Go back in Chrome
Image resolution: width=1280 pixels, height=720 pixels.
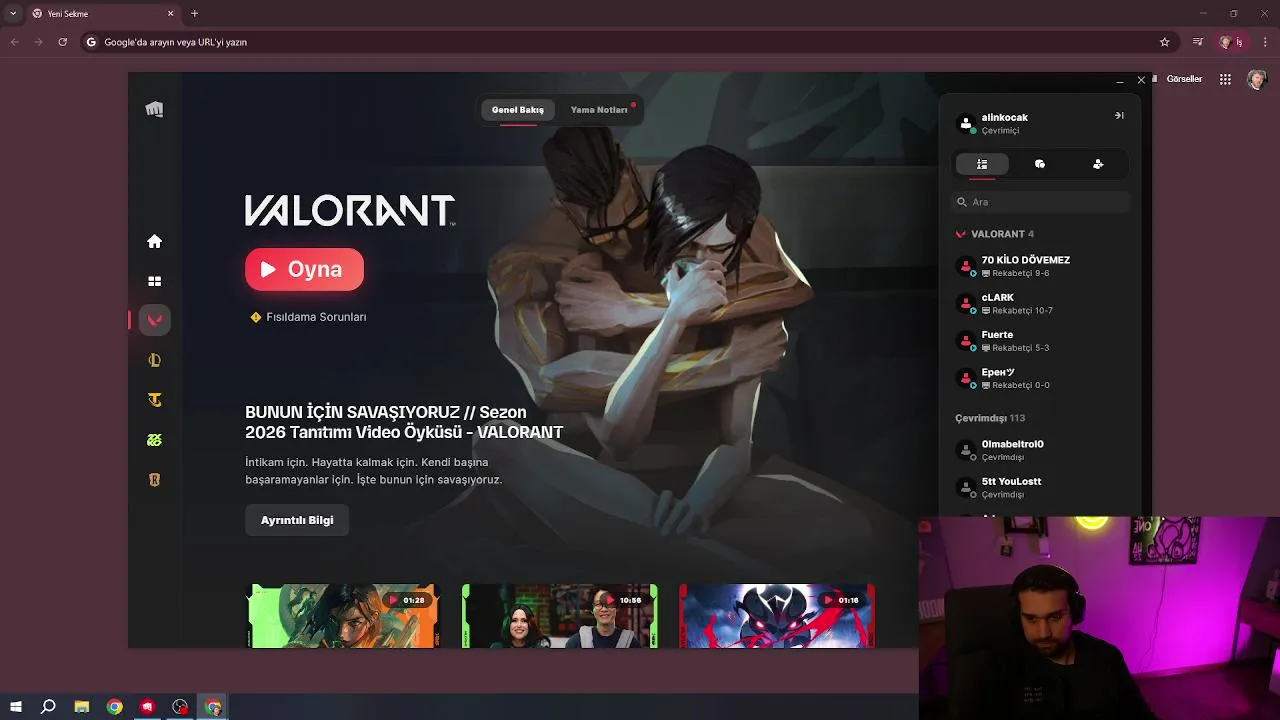(14, 42)
